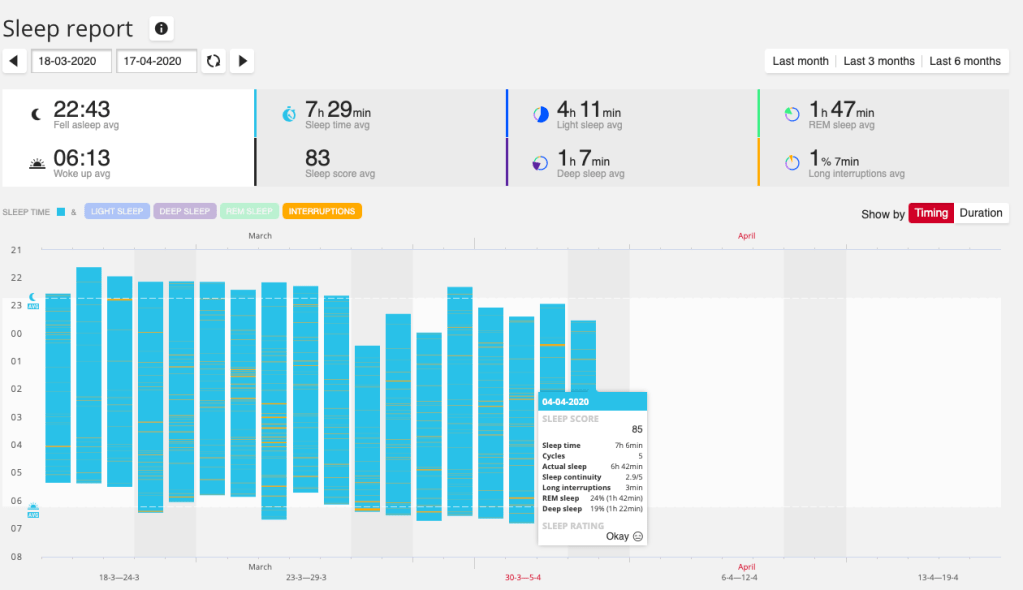Open the Sleep report info icon
Screen dimensions: 1023x590
click(161, 28)
